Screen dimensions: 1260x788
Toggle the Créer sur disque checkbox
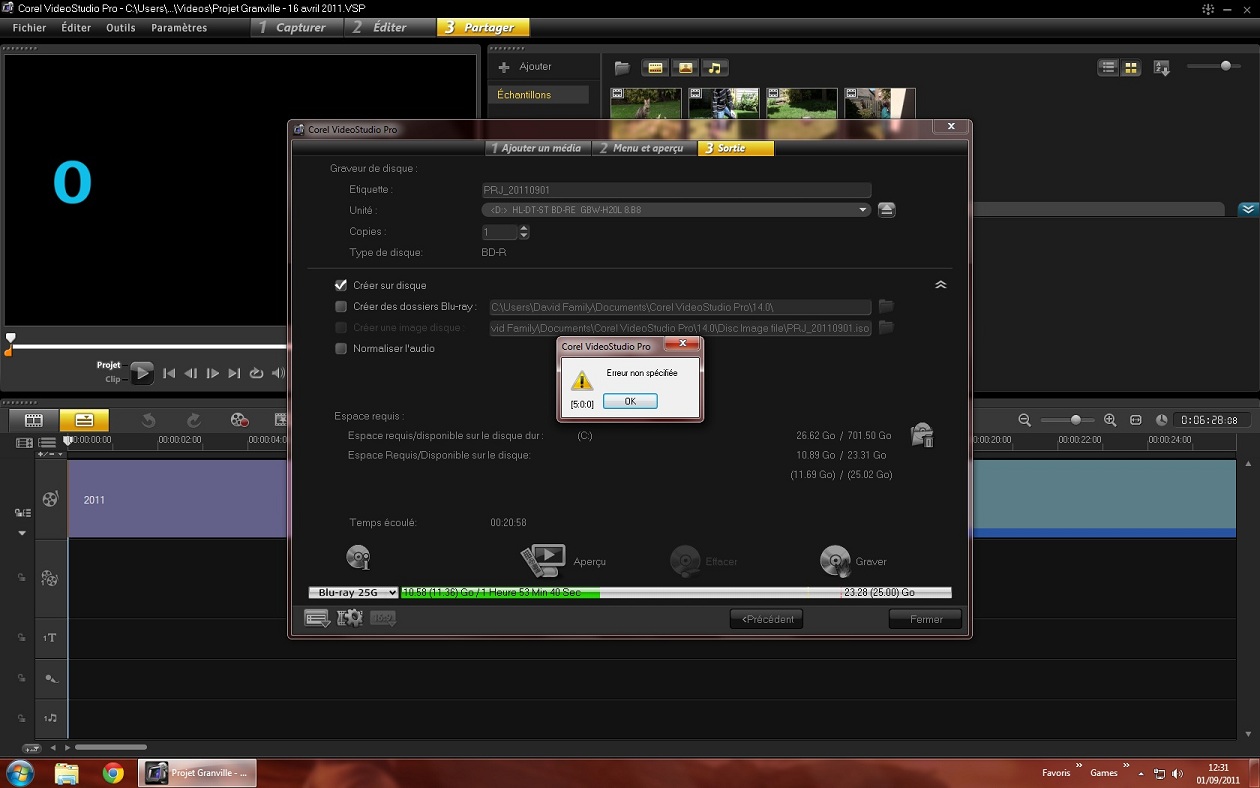point(341,285)
